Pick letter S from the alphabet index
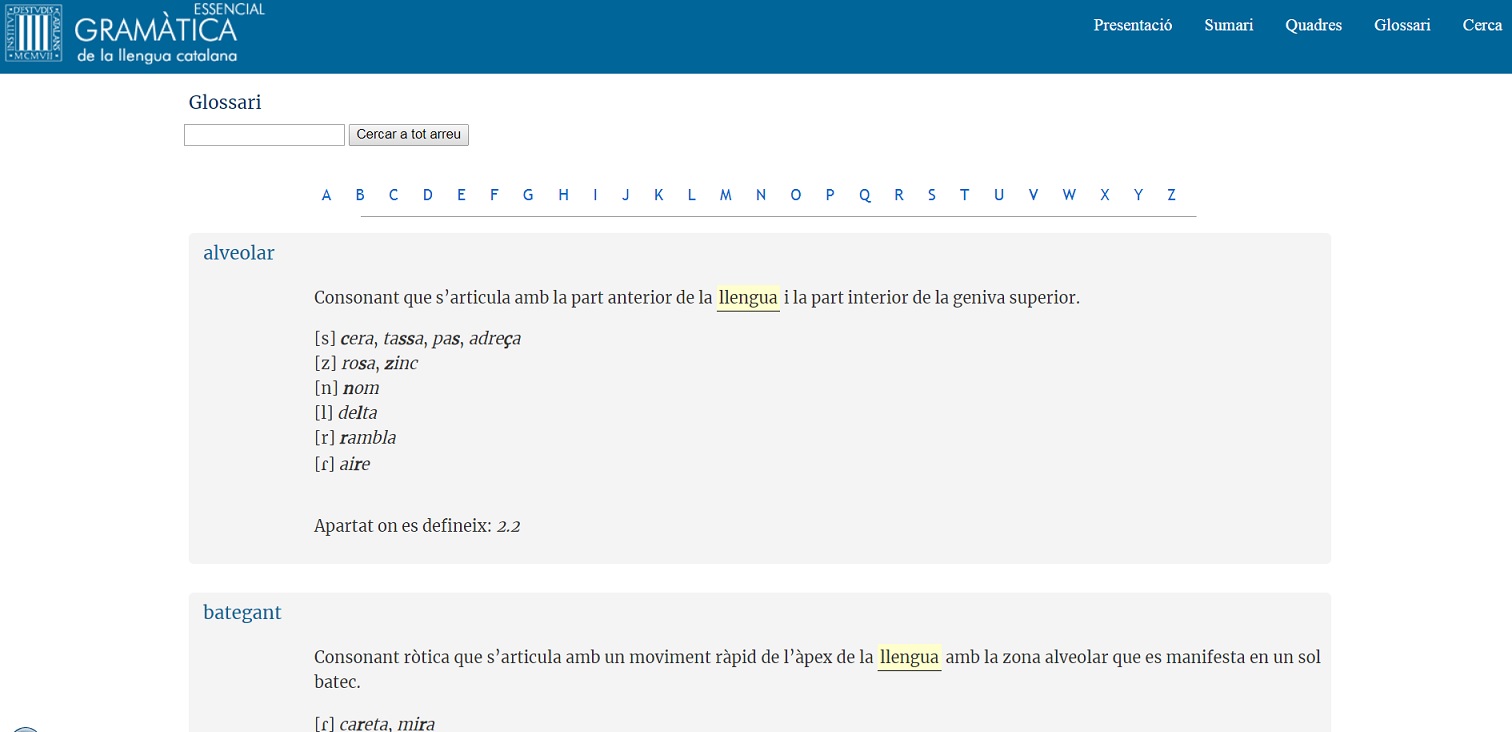The width and height of the screenshot is (1512, 732). [931, 195]
